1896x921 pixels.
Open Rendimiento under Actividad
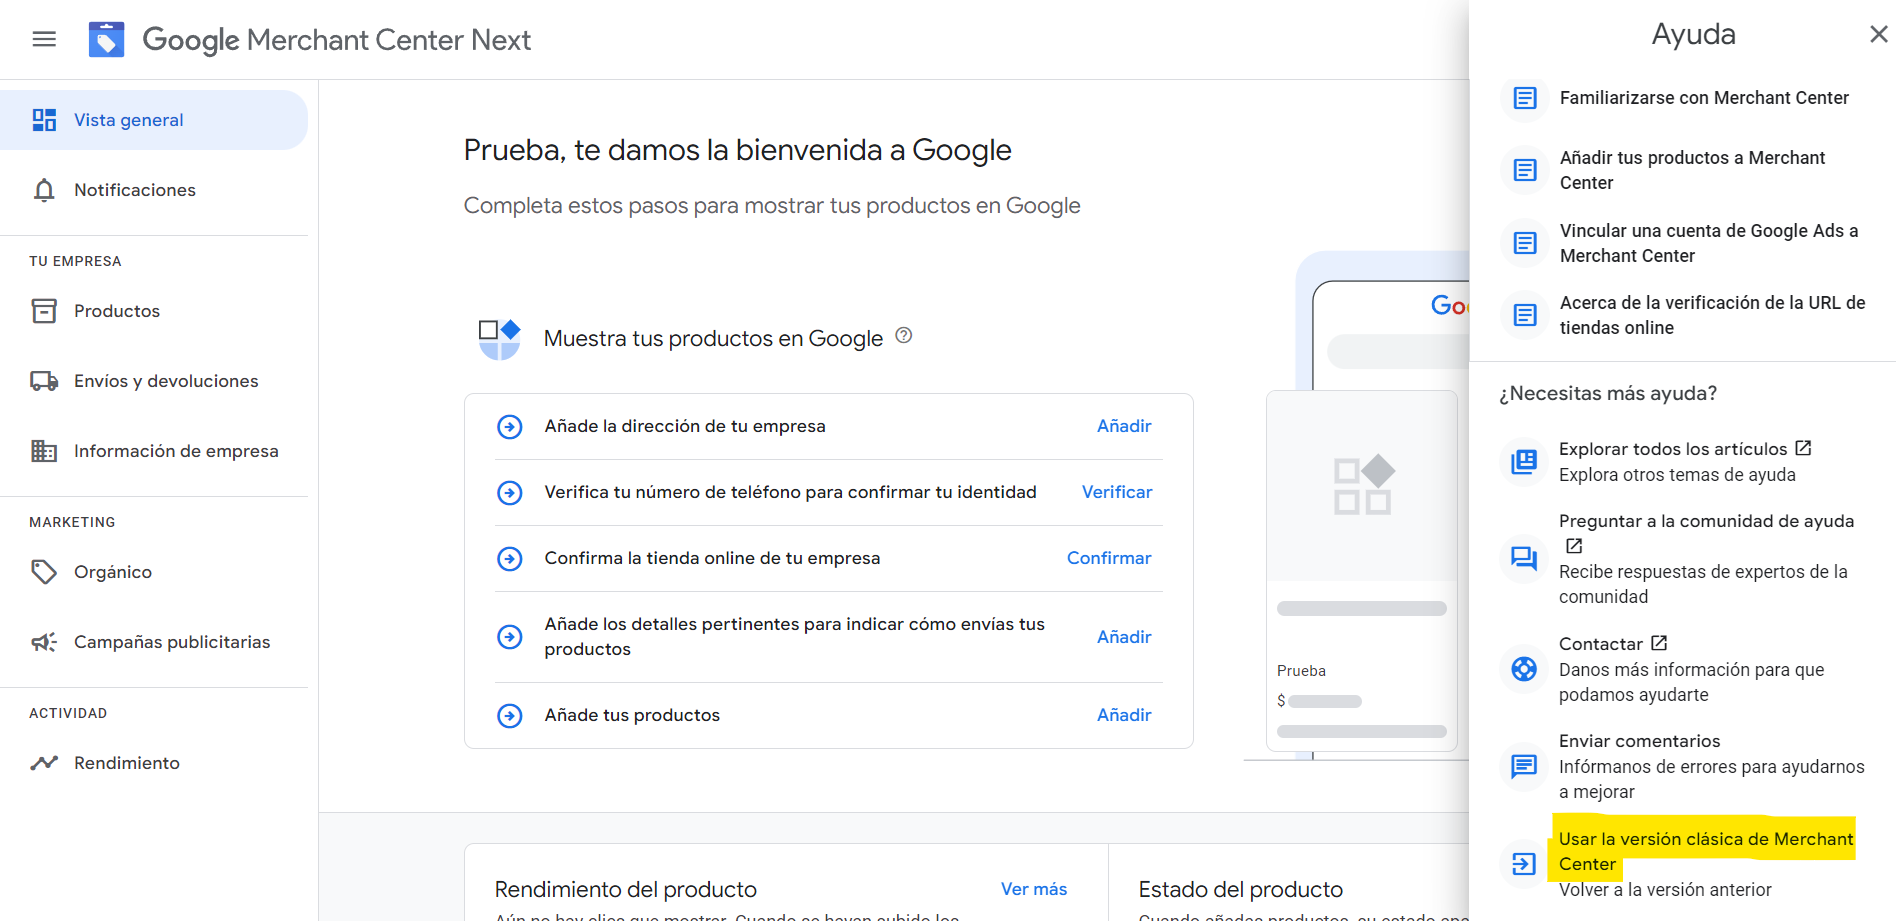pyautogui.click(x=154, y=763)
